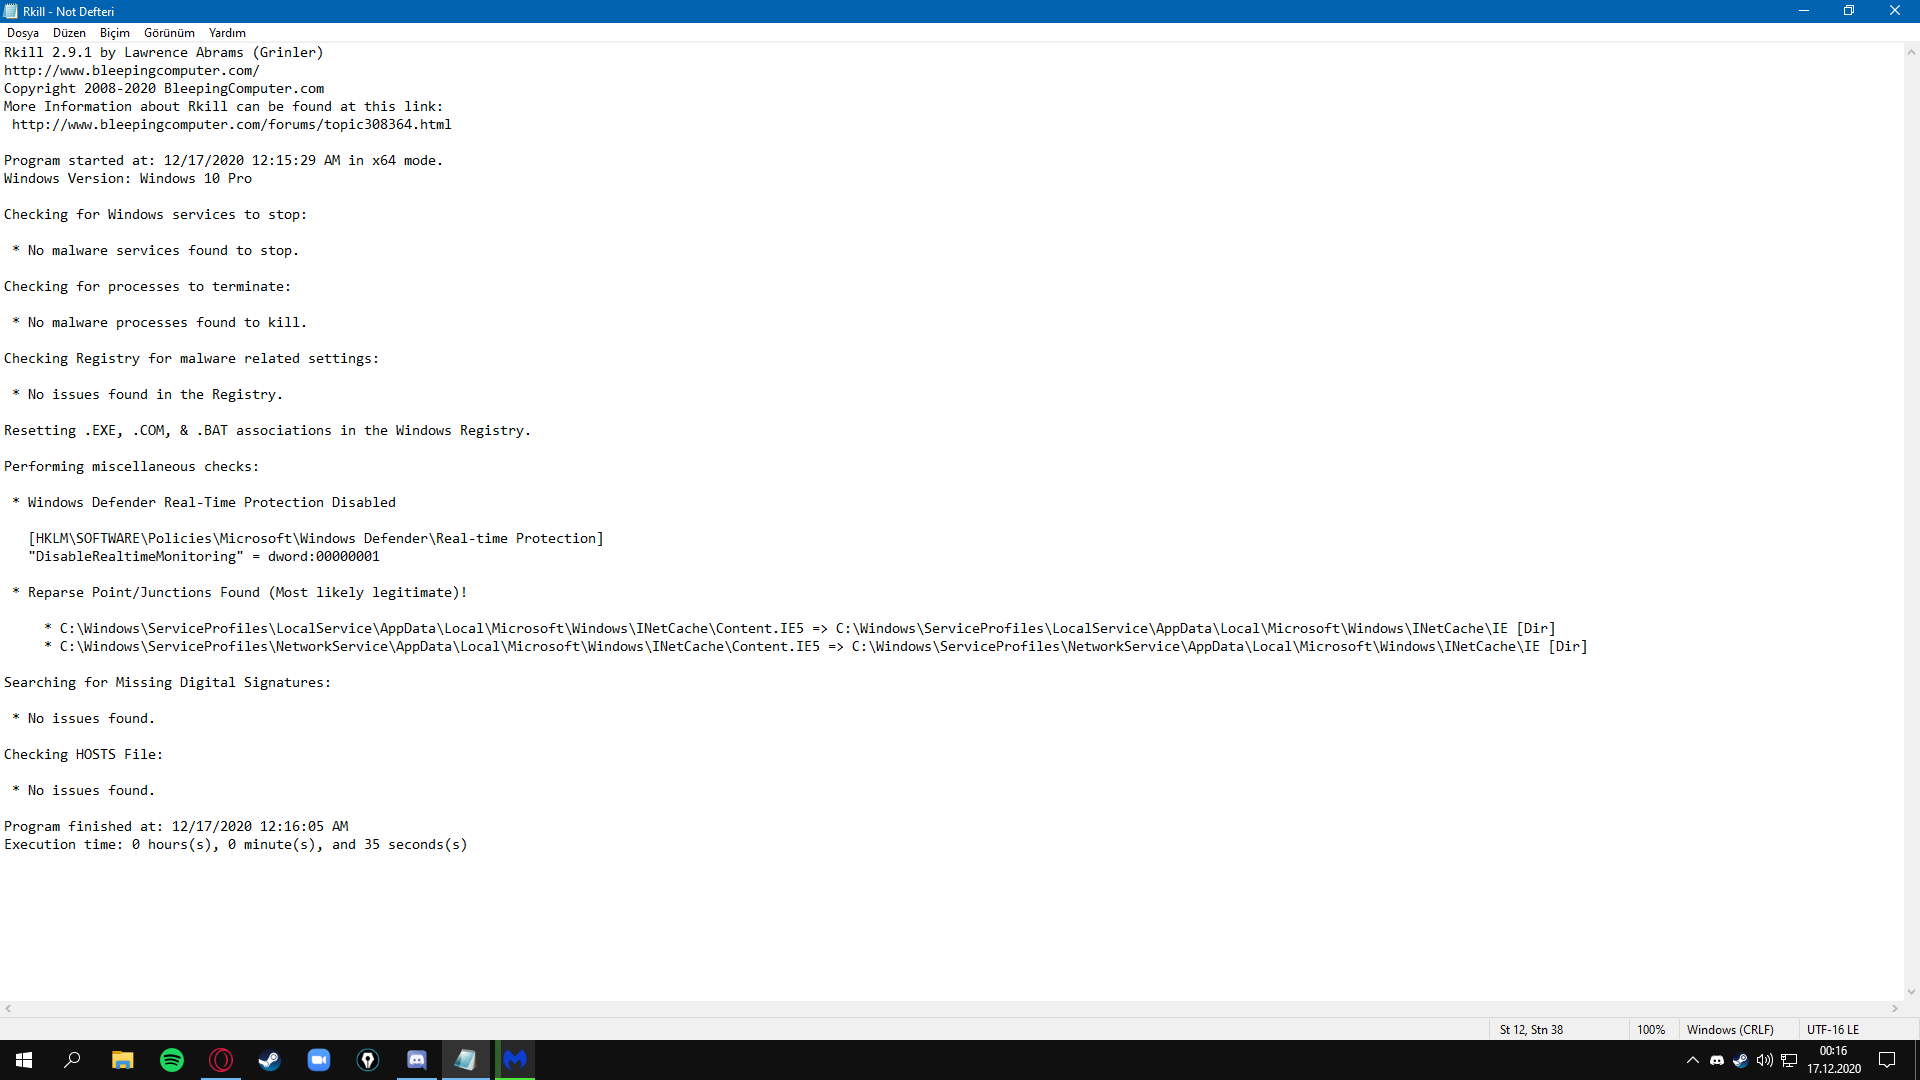Switch to Discord in the taskbar
This screenshot has width=1920, height=1080.
[417, 1060]
